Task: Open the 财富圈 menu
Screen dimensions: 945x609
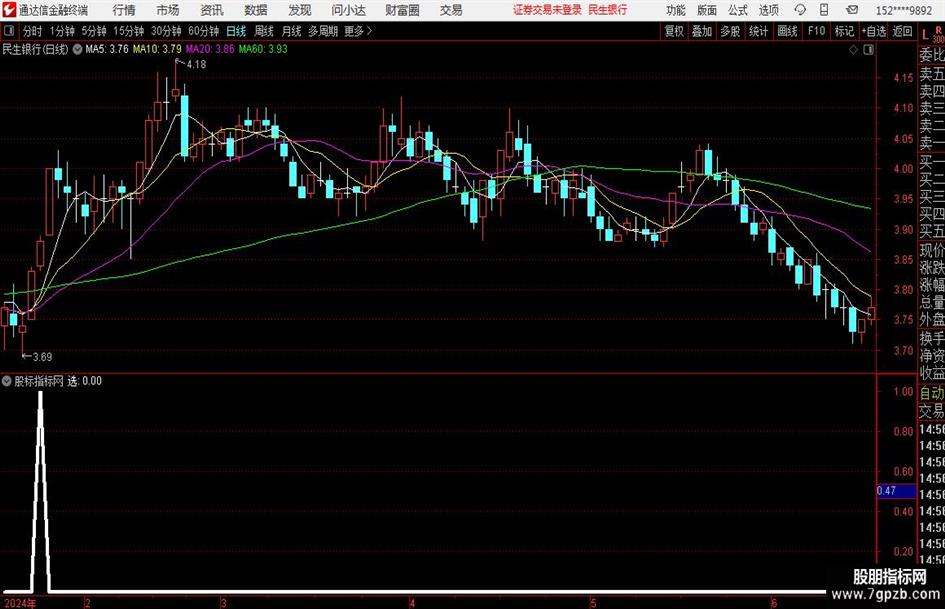Action: tap(403, 10)
